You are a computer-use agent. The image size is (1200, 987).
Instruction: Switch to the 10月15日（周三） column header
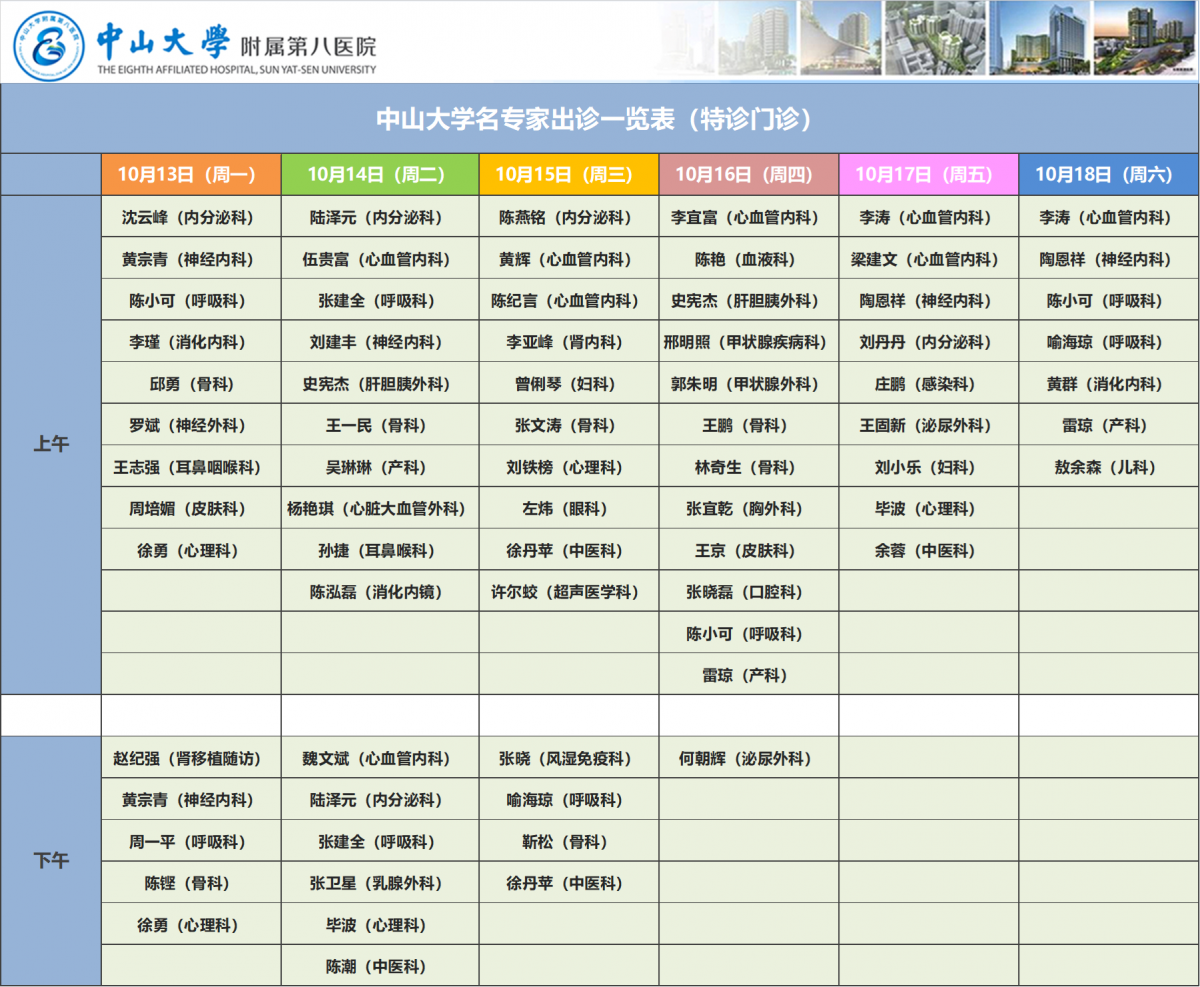[568, 175]
